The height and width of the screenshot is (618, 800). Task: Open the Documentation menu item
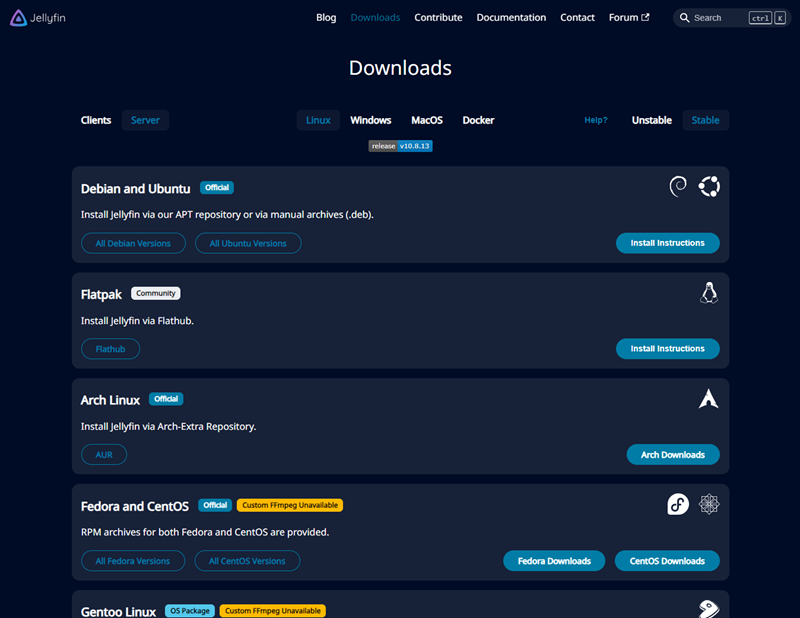pyautogui.click(x=511, y=17)
